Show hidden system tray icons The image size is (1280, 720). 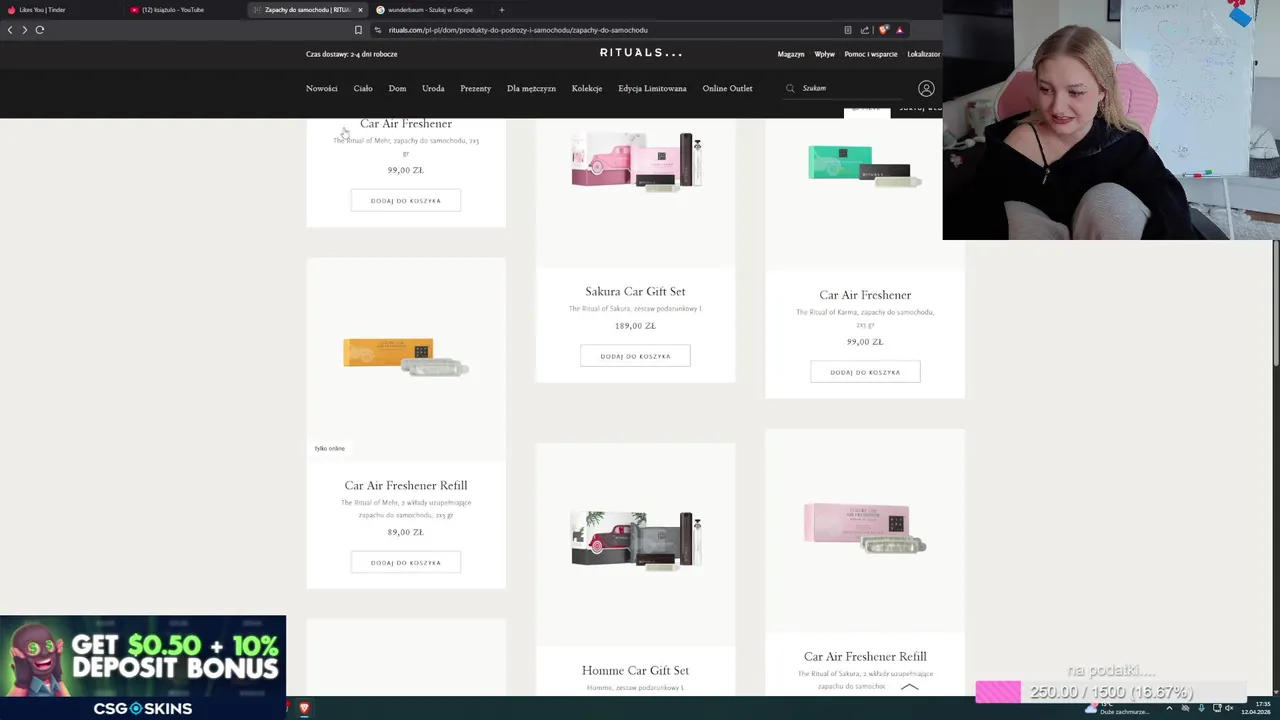tap(1169, 708)
